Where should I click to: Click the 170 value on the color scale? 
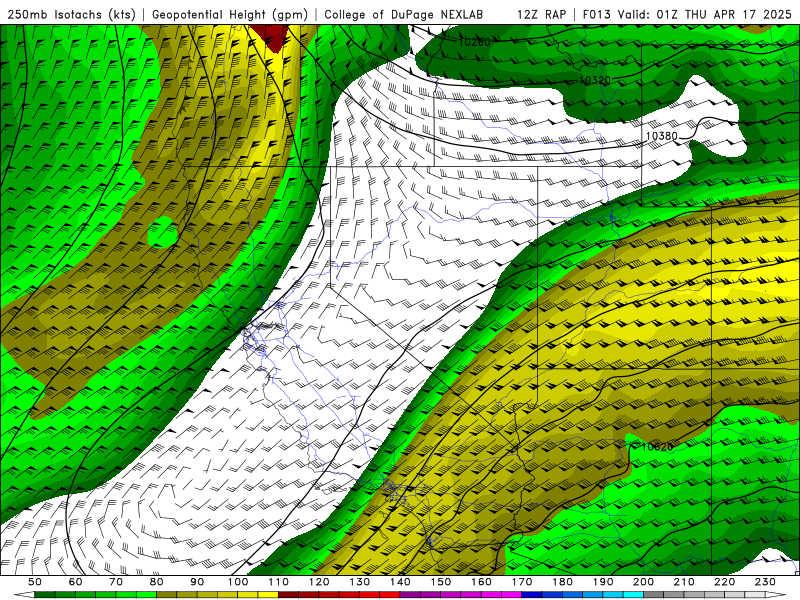[x=522, y=582]
